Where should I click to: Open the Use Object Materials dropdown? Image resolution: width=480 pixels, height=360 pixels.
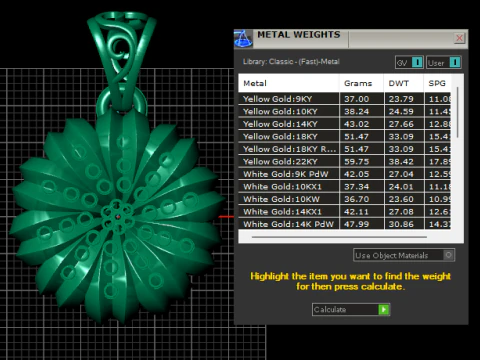(404, 255)
